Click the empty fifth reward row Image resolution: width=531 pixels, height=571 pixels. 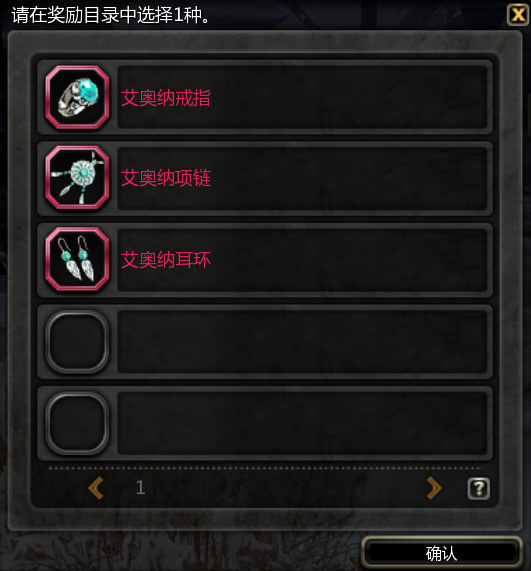click(x=265, y=423)
